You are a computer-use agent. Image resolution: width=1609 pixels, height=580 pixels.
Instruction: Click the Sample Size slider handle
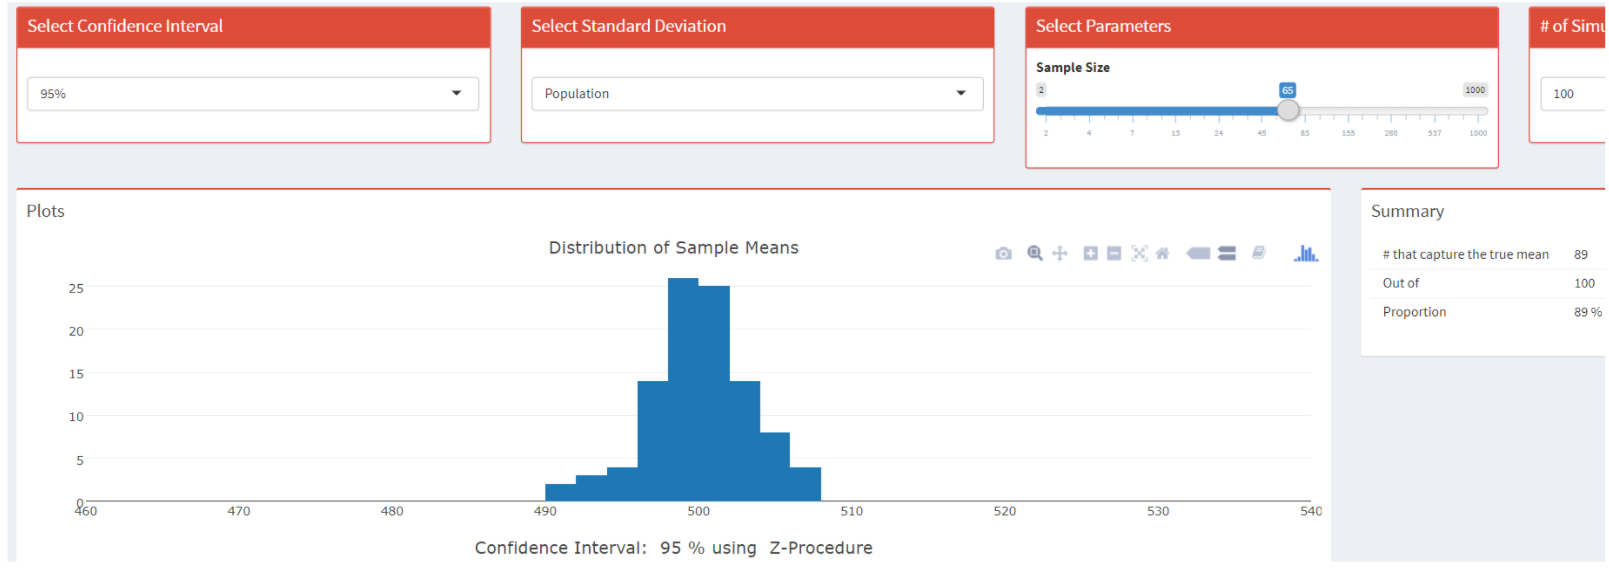(x=1288, y=111)
